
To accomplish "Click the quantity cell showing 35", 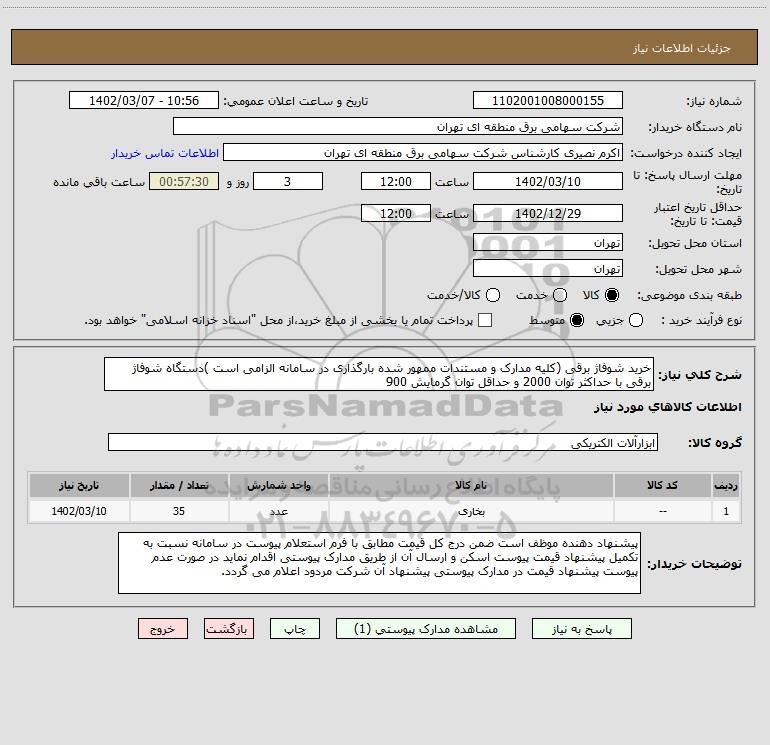I will pyautogui.click(x=179, y=511).
